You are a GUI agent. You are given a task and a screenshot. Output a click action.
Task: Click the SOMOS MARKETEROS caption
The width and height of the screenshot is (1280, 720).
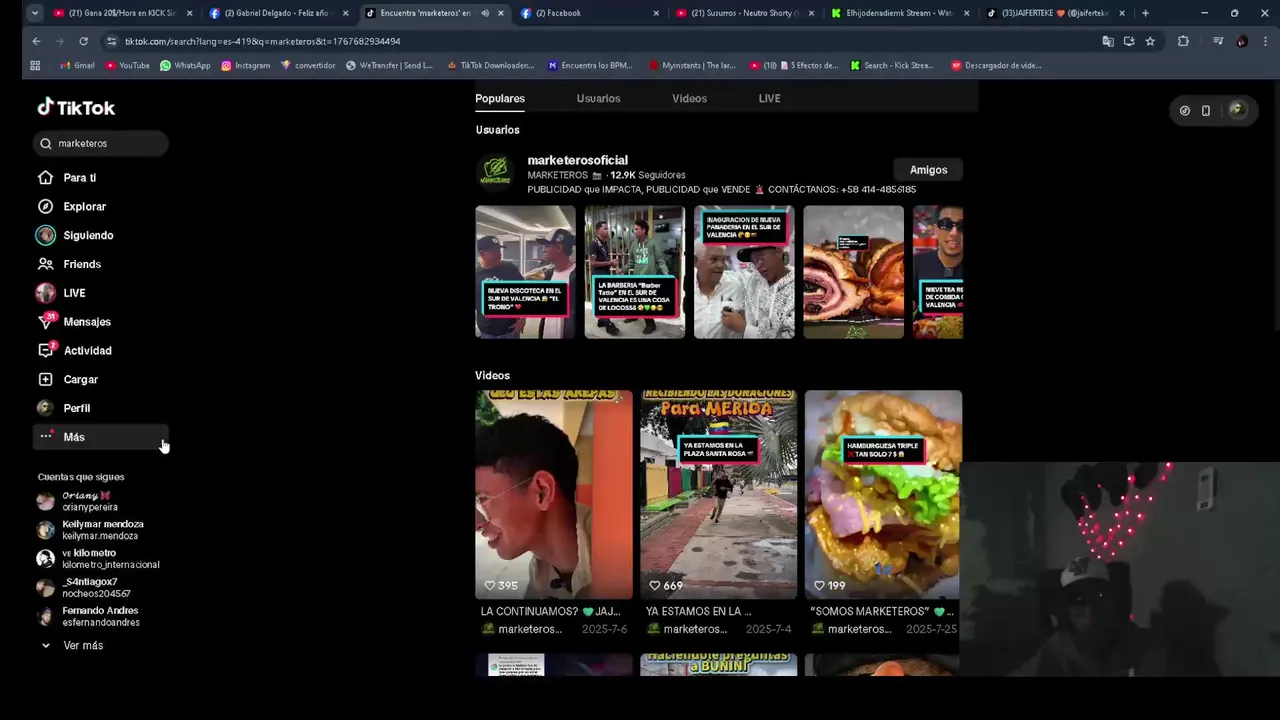point(882,612)
